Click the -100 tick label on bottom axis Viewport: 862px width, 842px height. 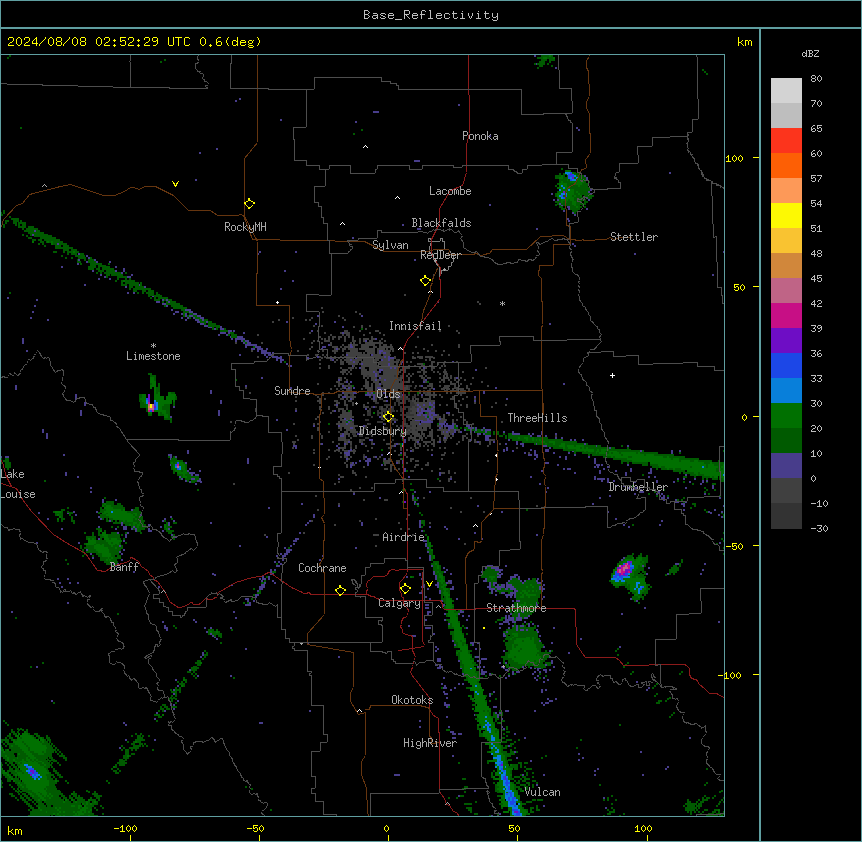click(125, 828)
